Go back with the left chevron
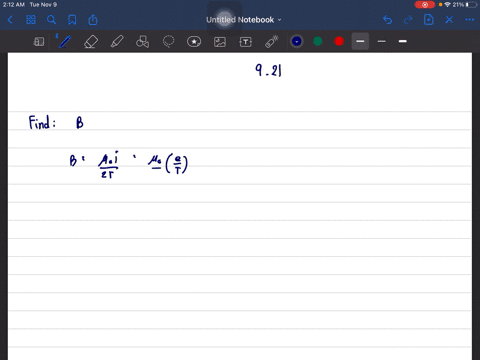 pyautogui.click(x=10, y=20)
